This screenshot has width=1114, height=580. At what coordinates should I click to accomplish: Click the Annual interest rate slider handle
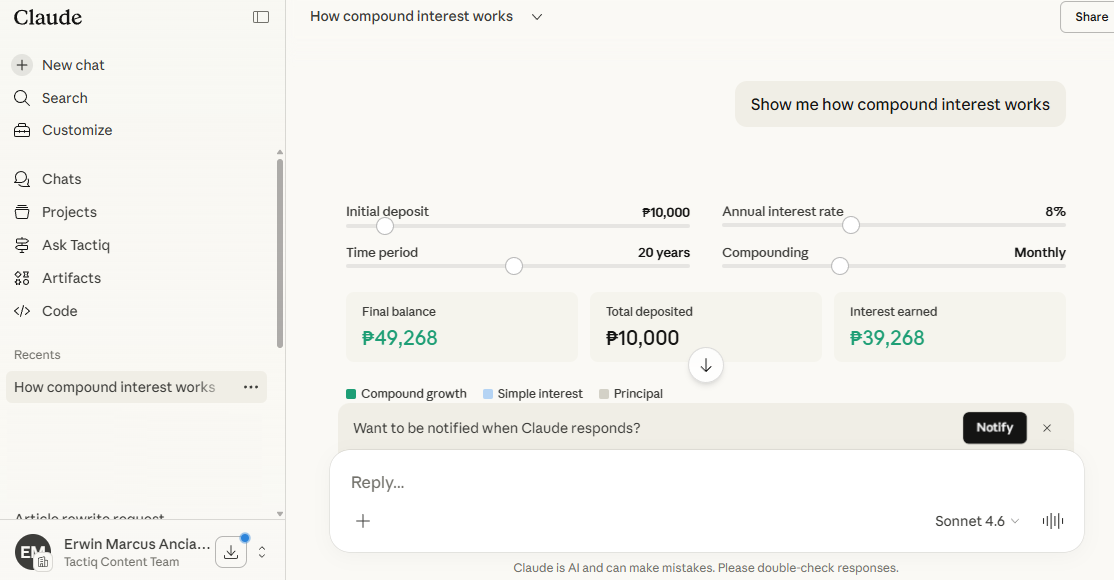(850, 225)
